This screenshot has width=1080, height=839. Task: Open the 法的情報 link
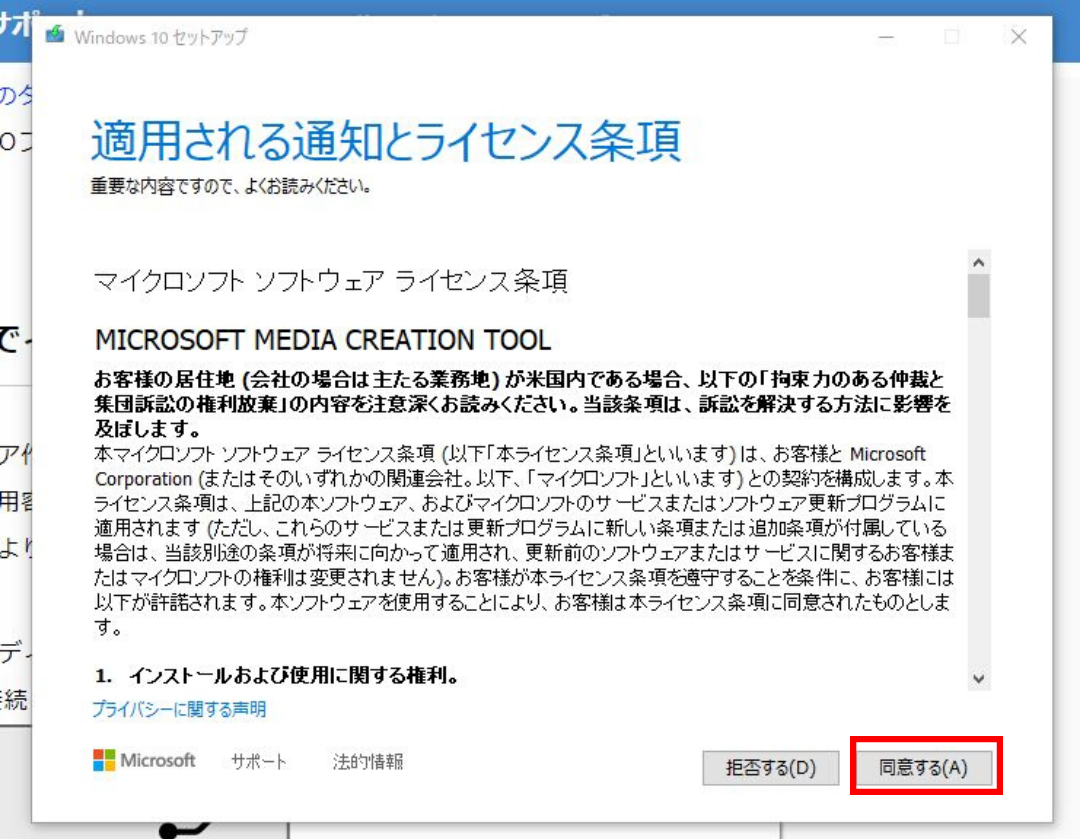coord(368,761)
